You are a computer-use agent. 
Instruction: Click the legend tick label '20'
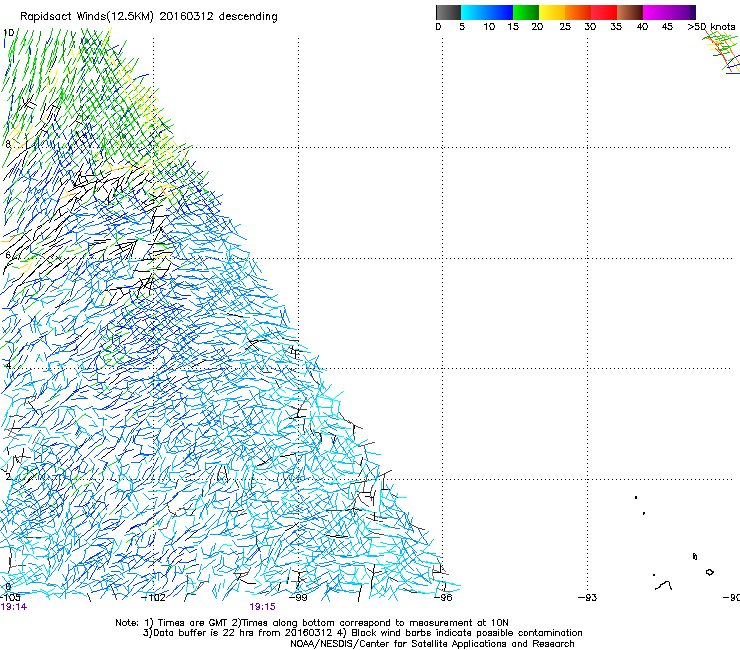point(537,27)
